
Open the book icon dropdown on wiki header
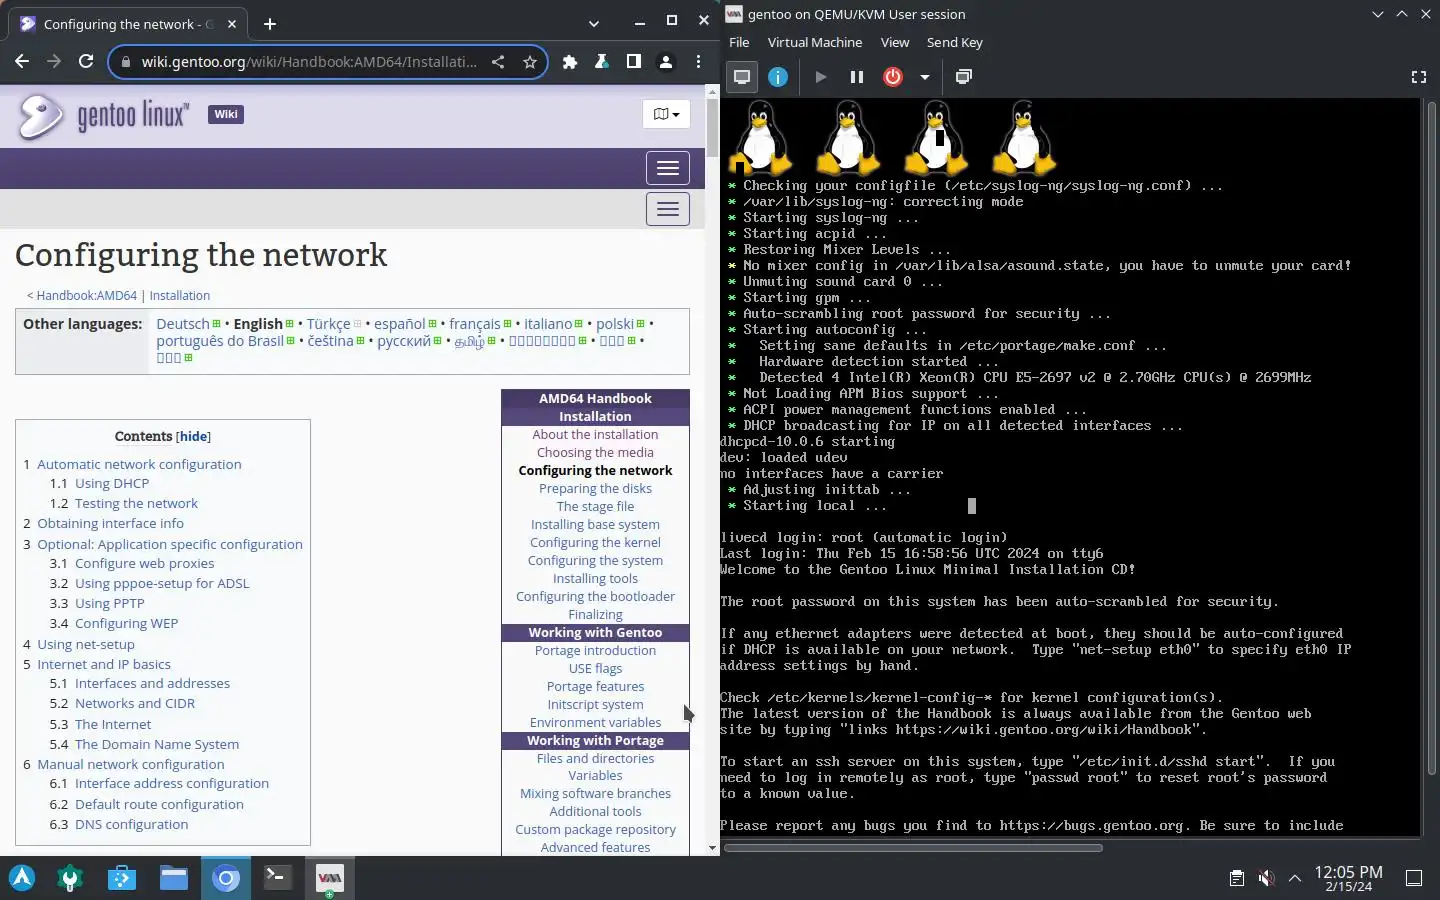click(666, 114)
